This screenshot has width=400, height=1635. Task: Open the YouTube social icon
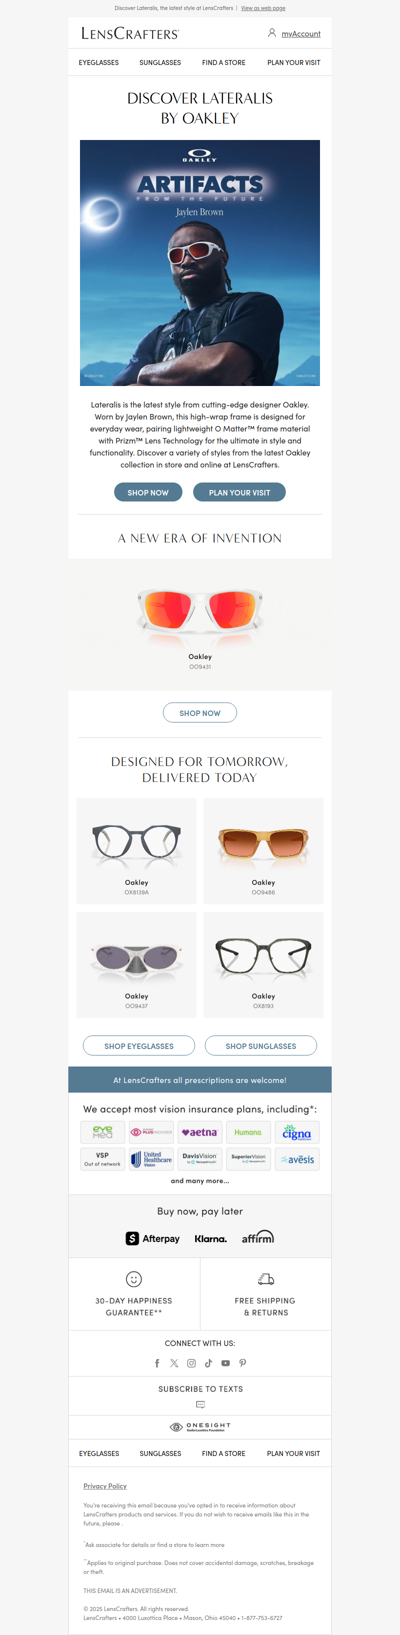click(225, 1363)
